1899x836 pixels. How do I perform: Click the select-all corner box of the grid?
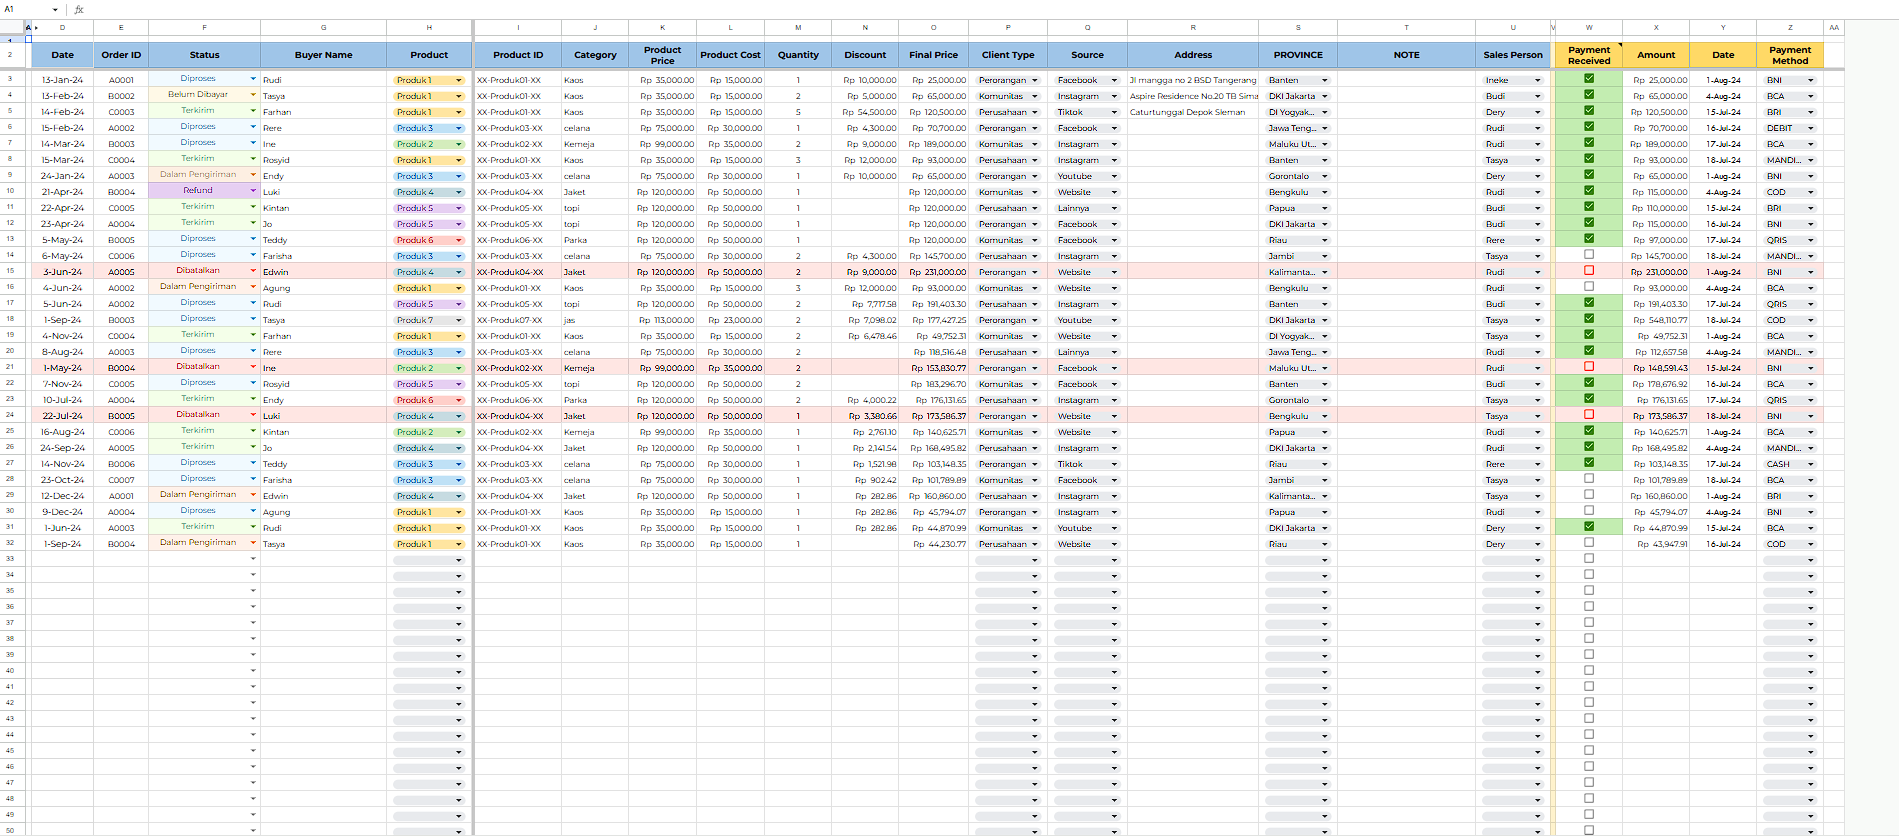pyautogui.click(x=10, y=28)
